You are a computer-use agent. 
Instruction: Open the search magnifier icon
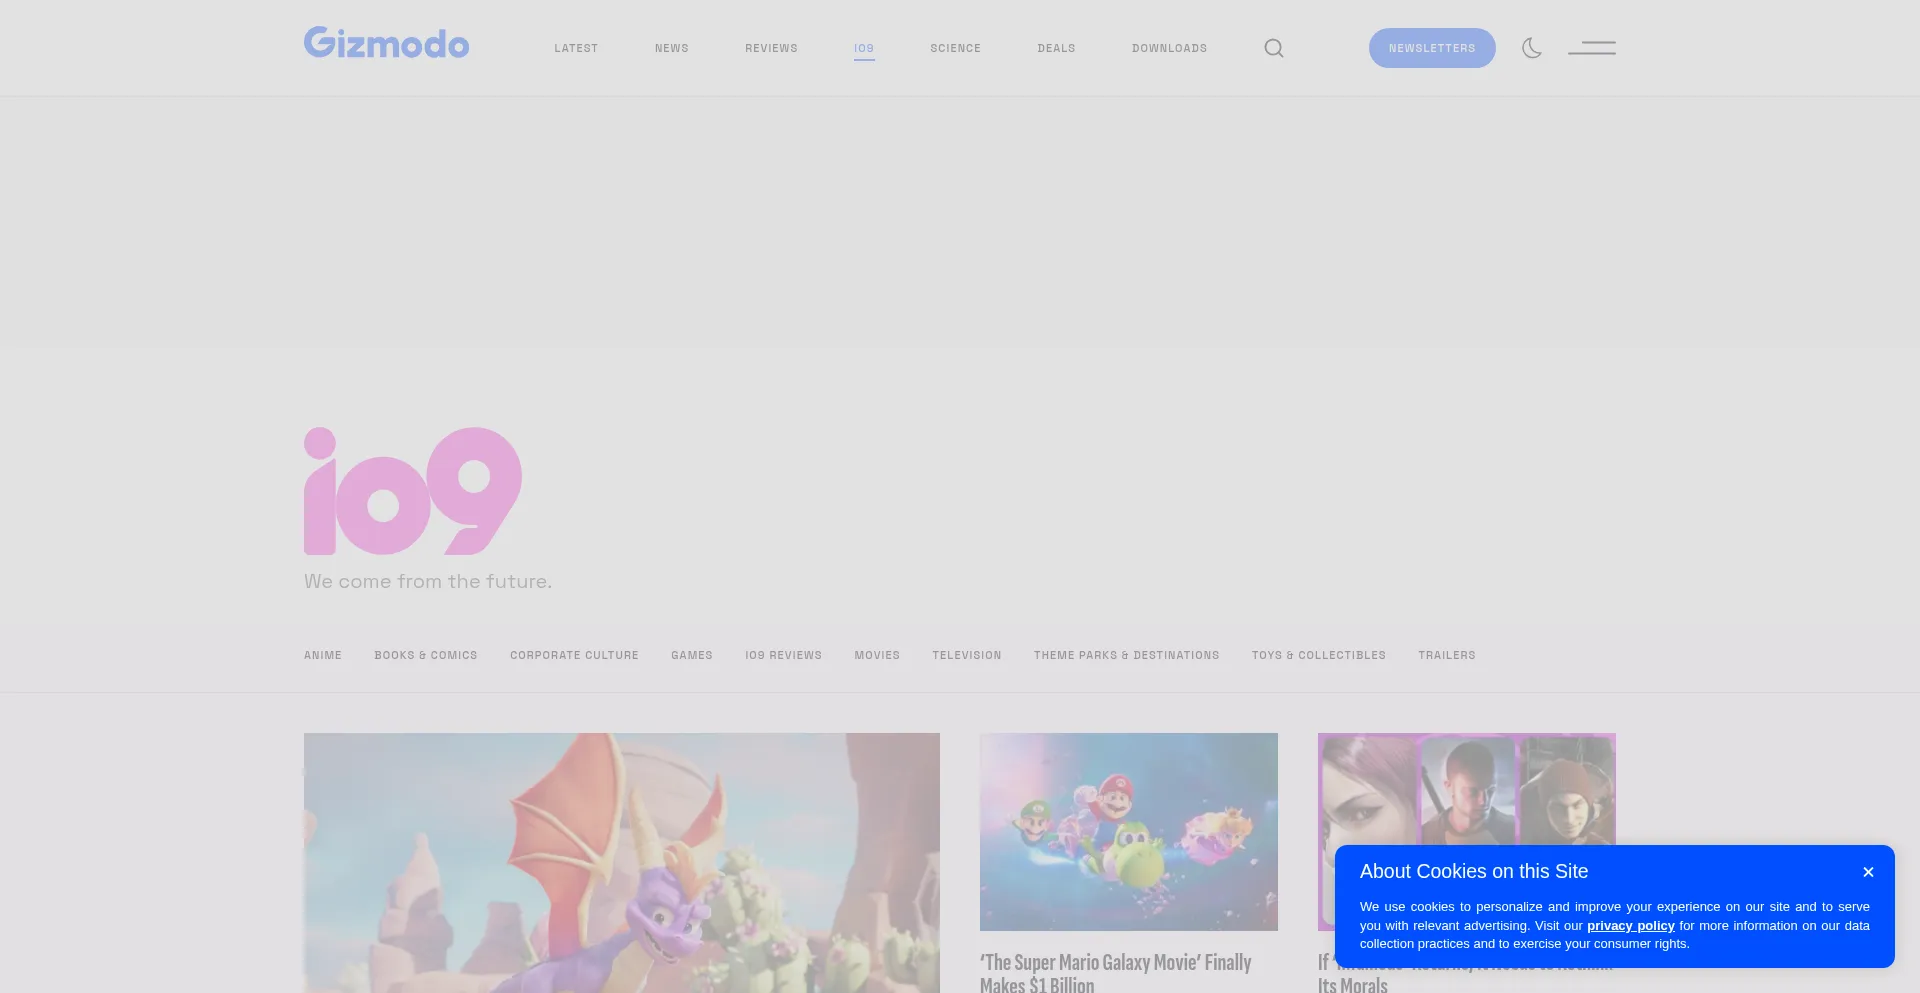pyautogui.click(x=1273, y=48)
